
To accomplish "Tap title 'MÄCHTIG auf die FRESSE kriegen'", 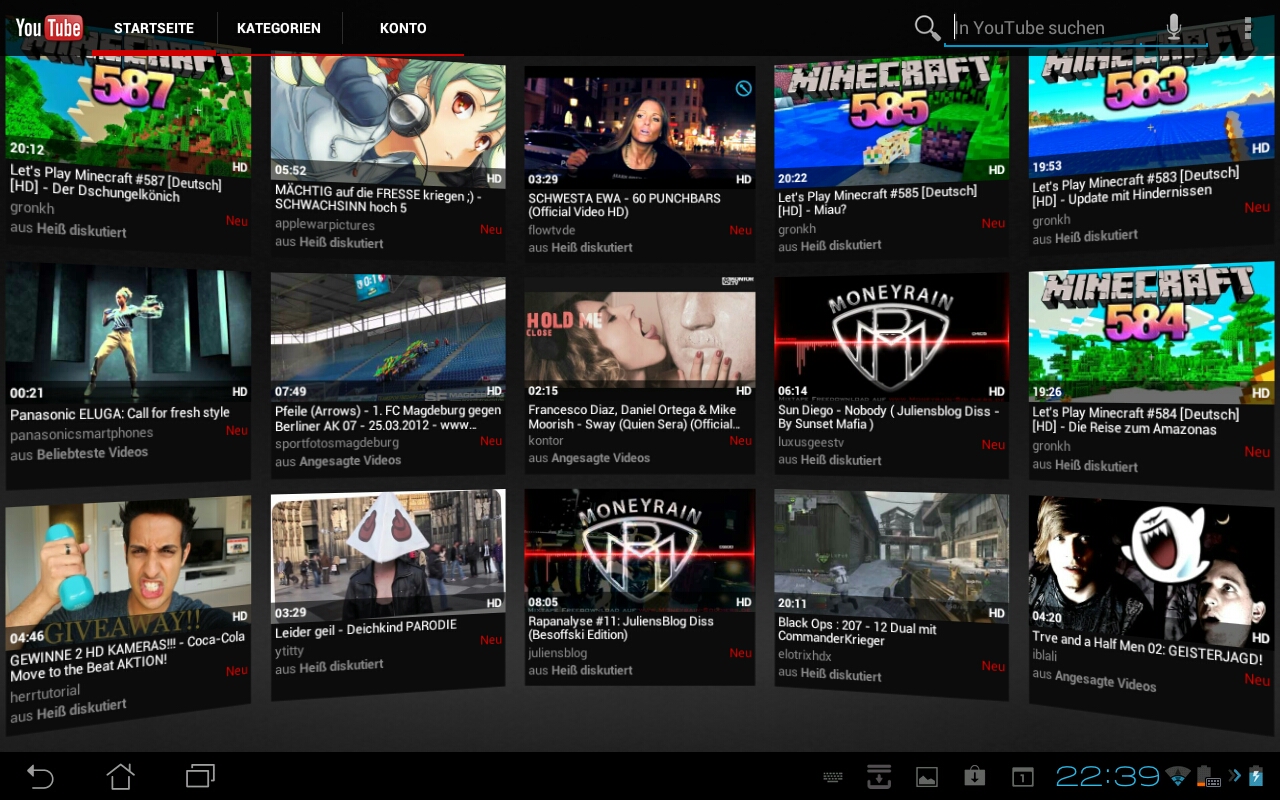I will pos(378,199).
